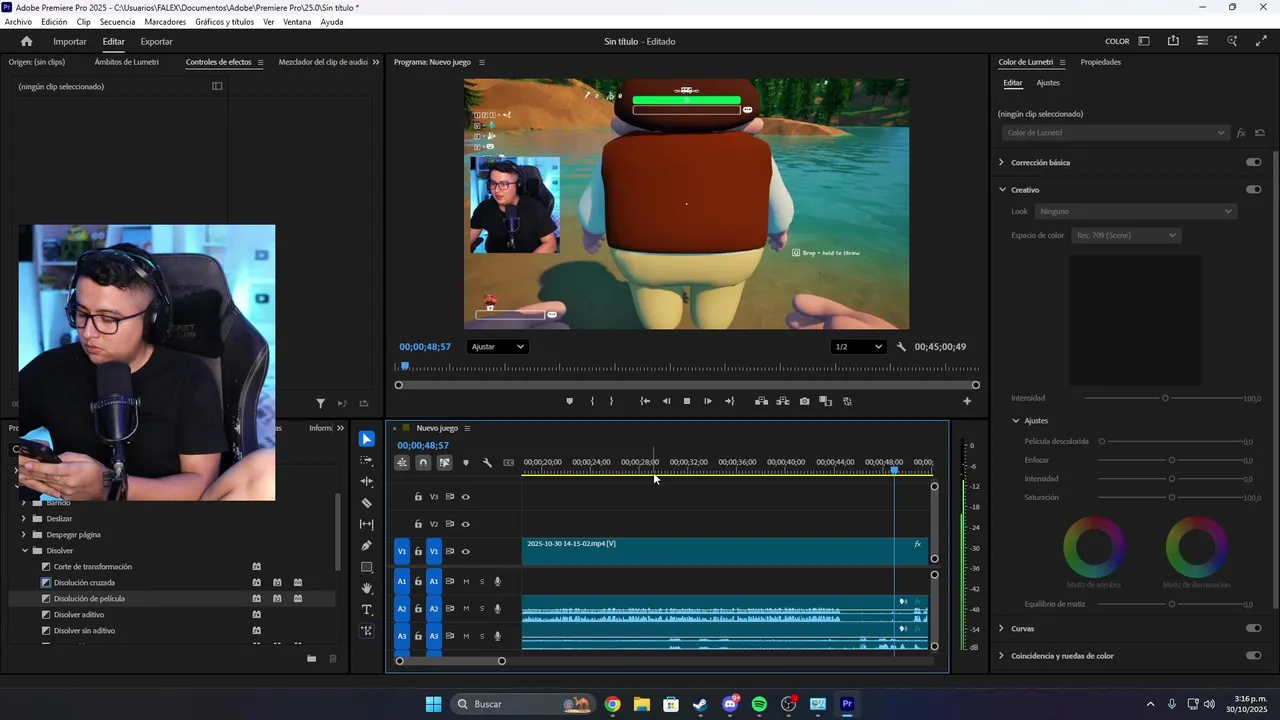Expand the Despegar página folder

[24, 535]
